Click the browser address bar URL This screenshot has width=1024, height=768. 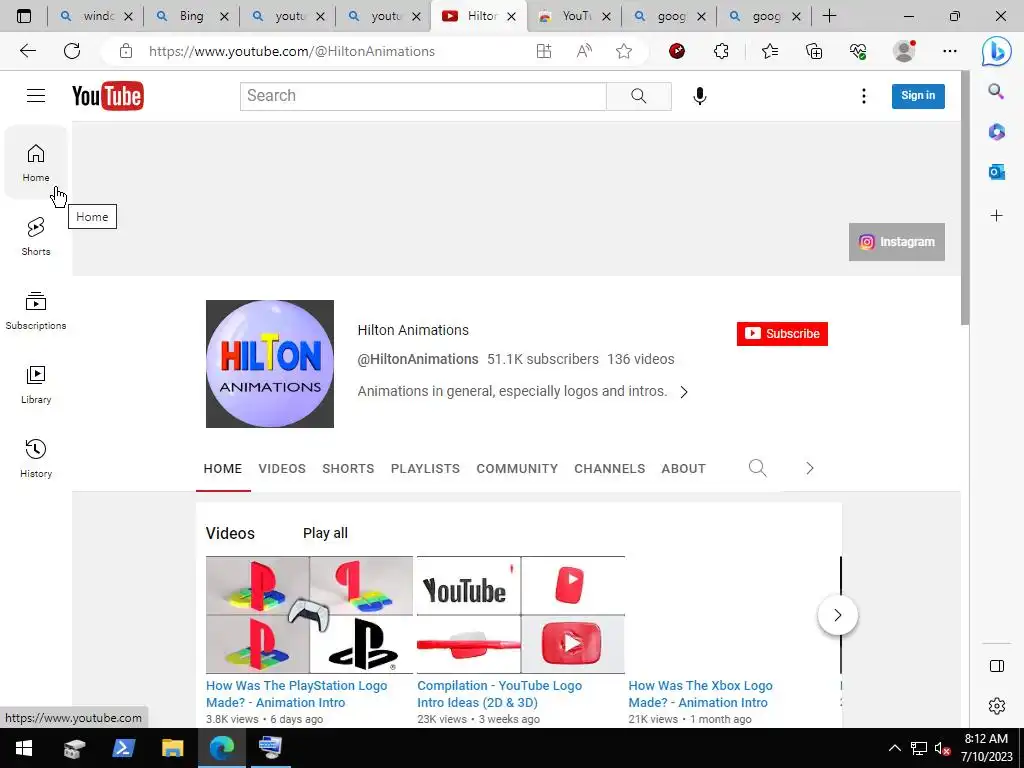tap(292, 51)
